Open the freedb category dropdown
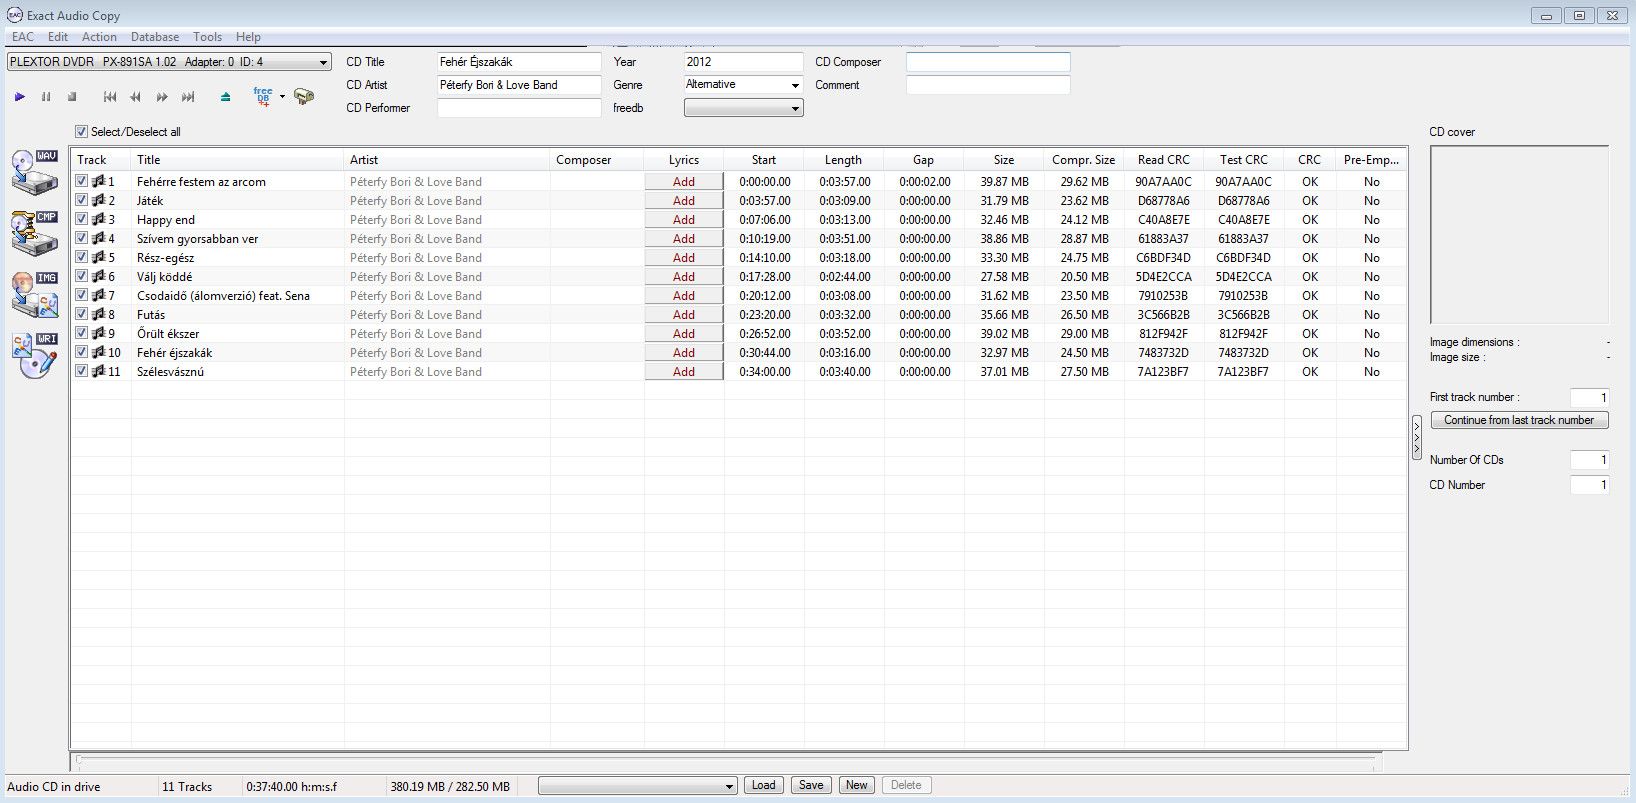The width and height of the screenshot is (1636, 803). click(743, 108)
